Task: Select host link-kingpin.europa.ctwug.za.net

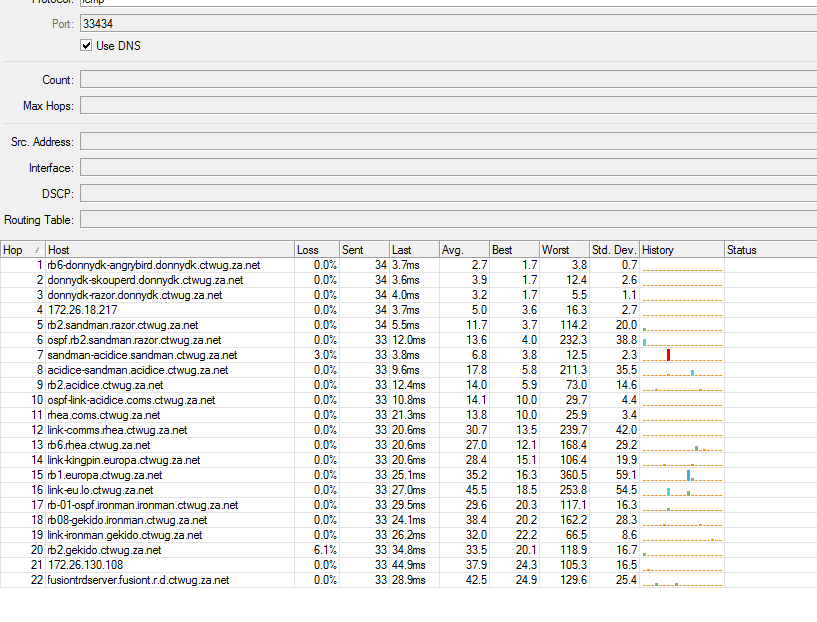Action: (124, 461)
